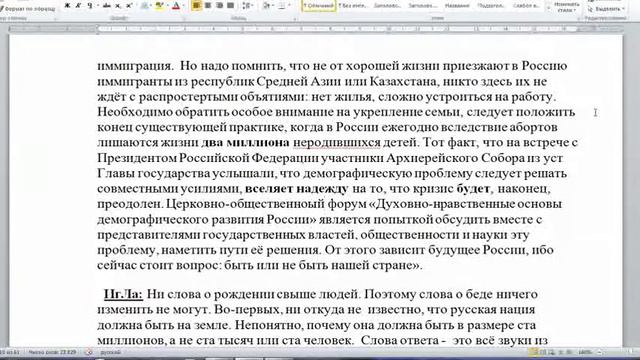Open text effects dropdown arrow

151,5
